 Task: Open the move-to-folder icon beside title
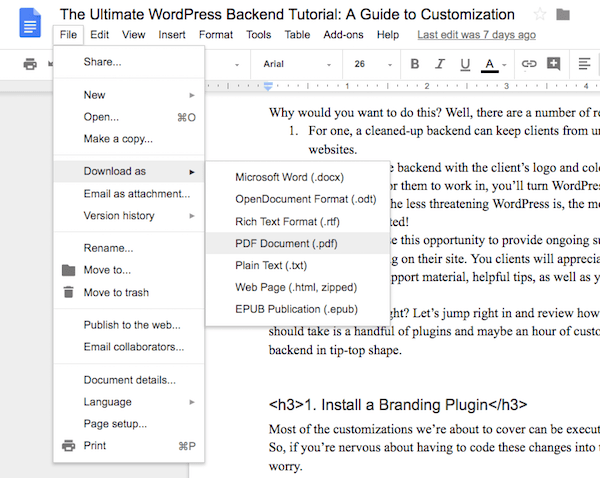[x=562, y=15]
